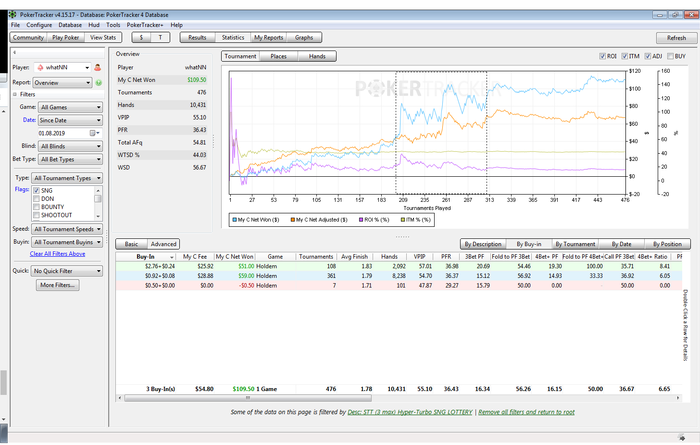Open the Game dropdown set to All Games
The height and width of the screenshot is (445, 700).
pos(70,107)
